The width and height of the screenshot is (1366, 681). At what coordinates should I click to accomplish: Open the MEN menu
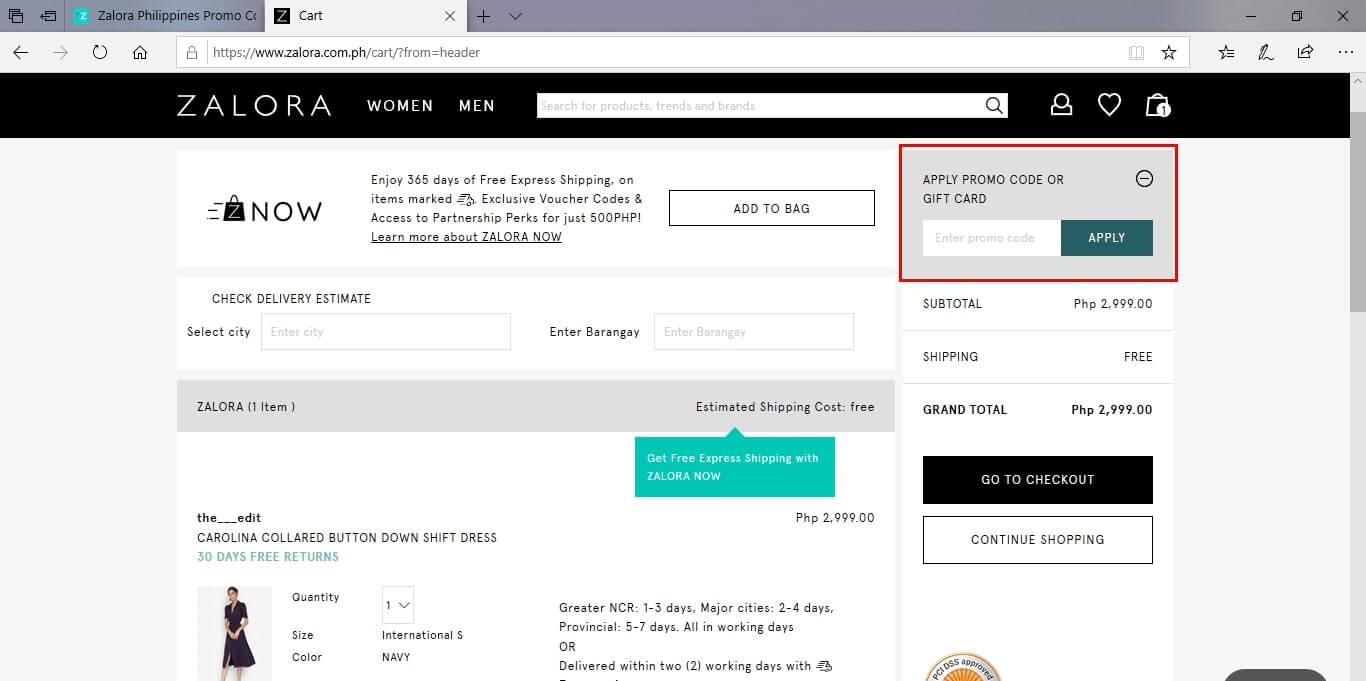point(477,105)
